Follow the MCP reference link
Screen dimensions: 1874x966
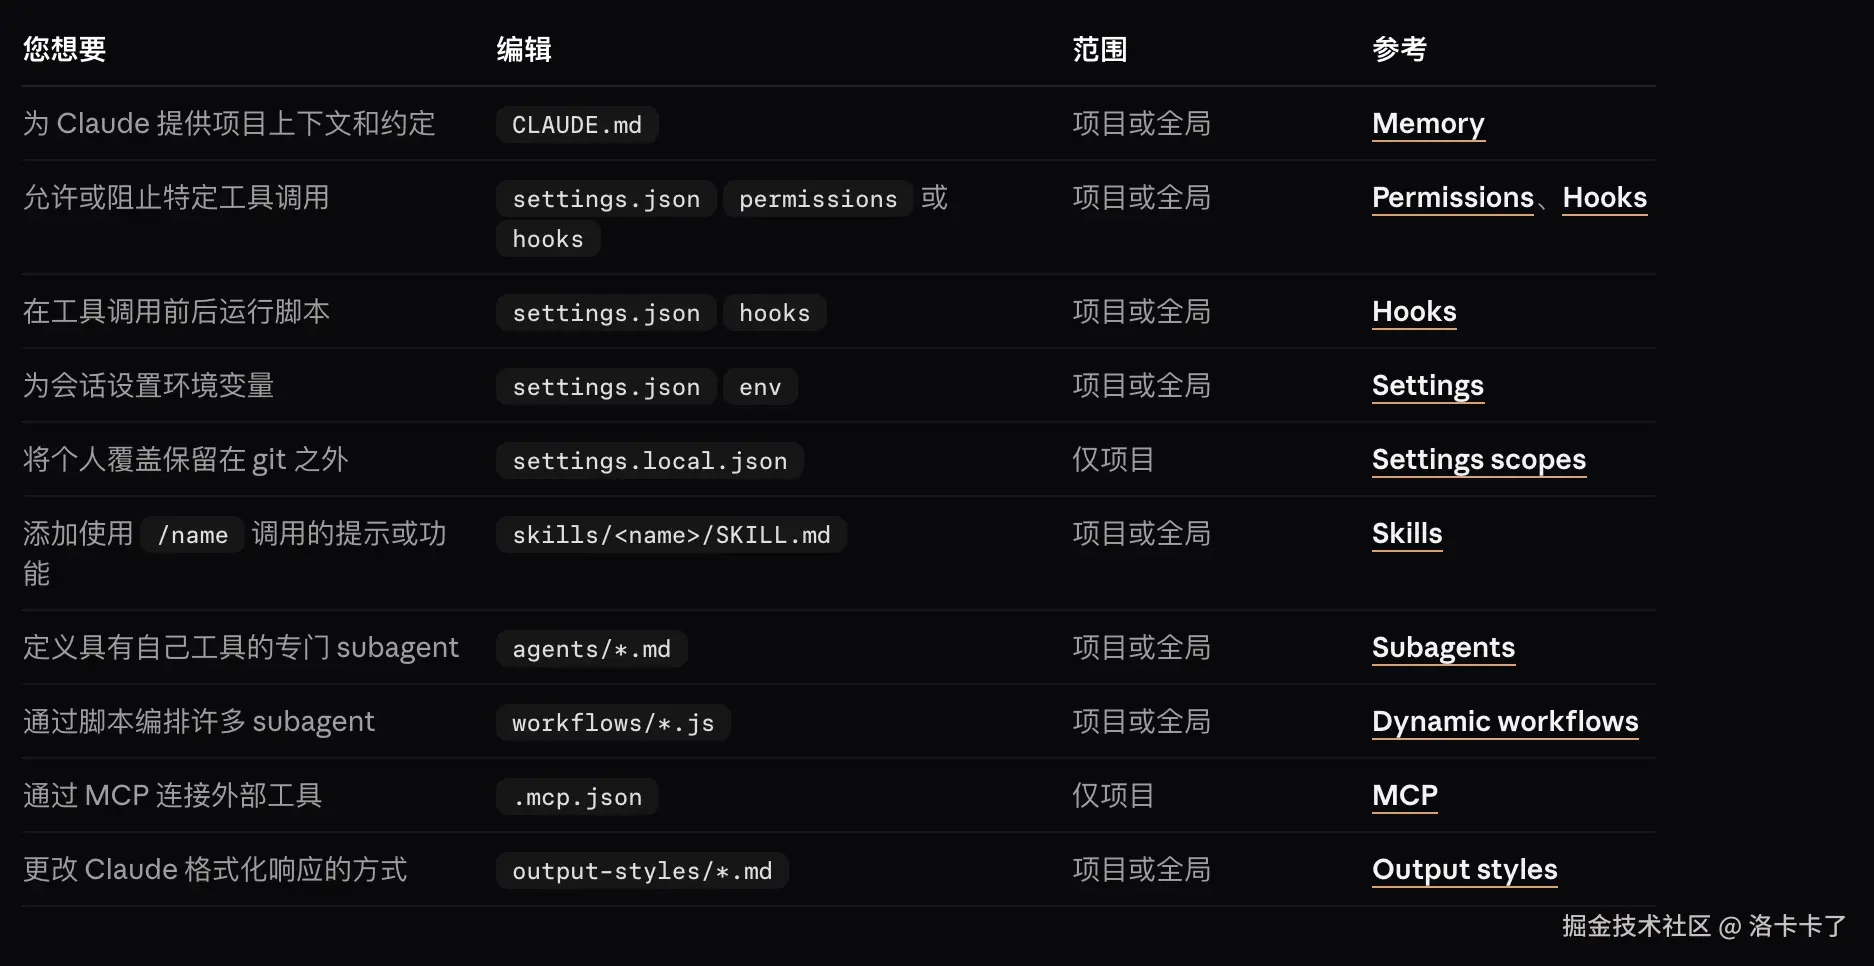pyautogui.click(x=1405, y=795)
